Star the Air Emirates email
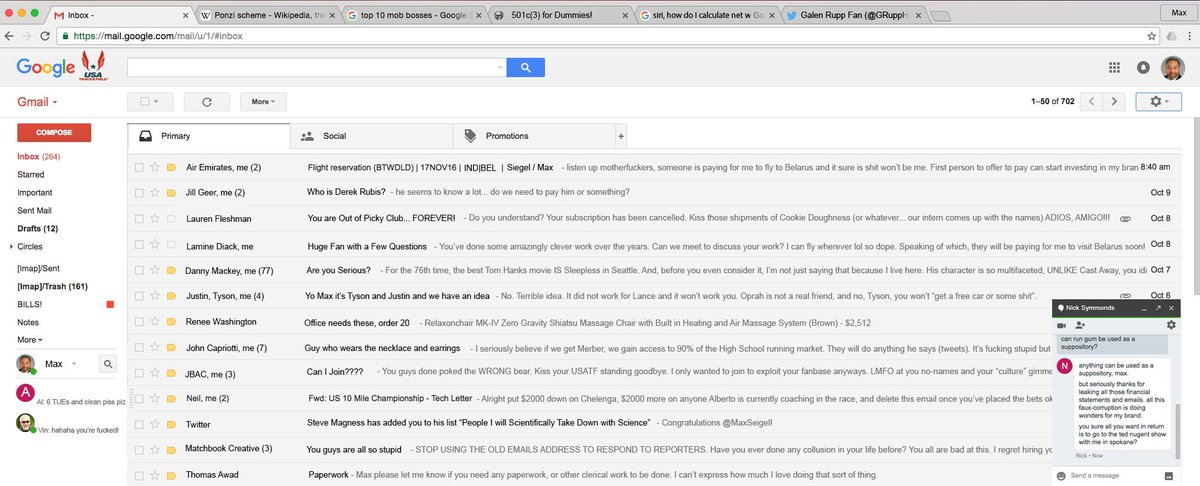 [155, 167]
